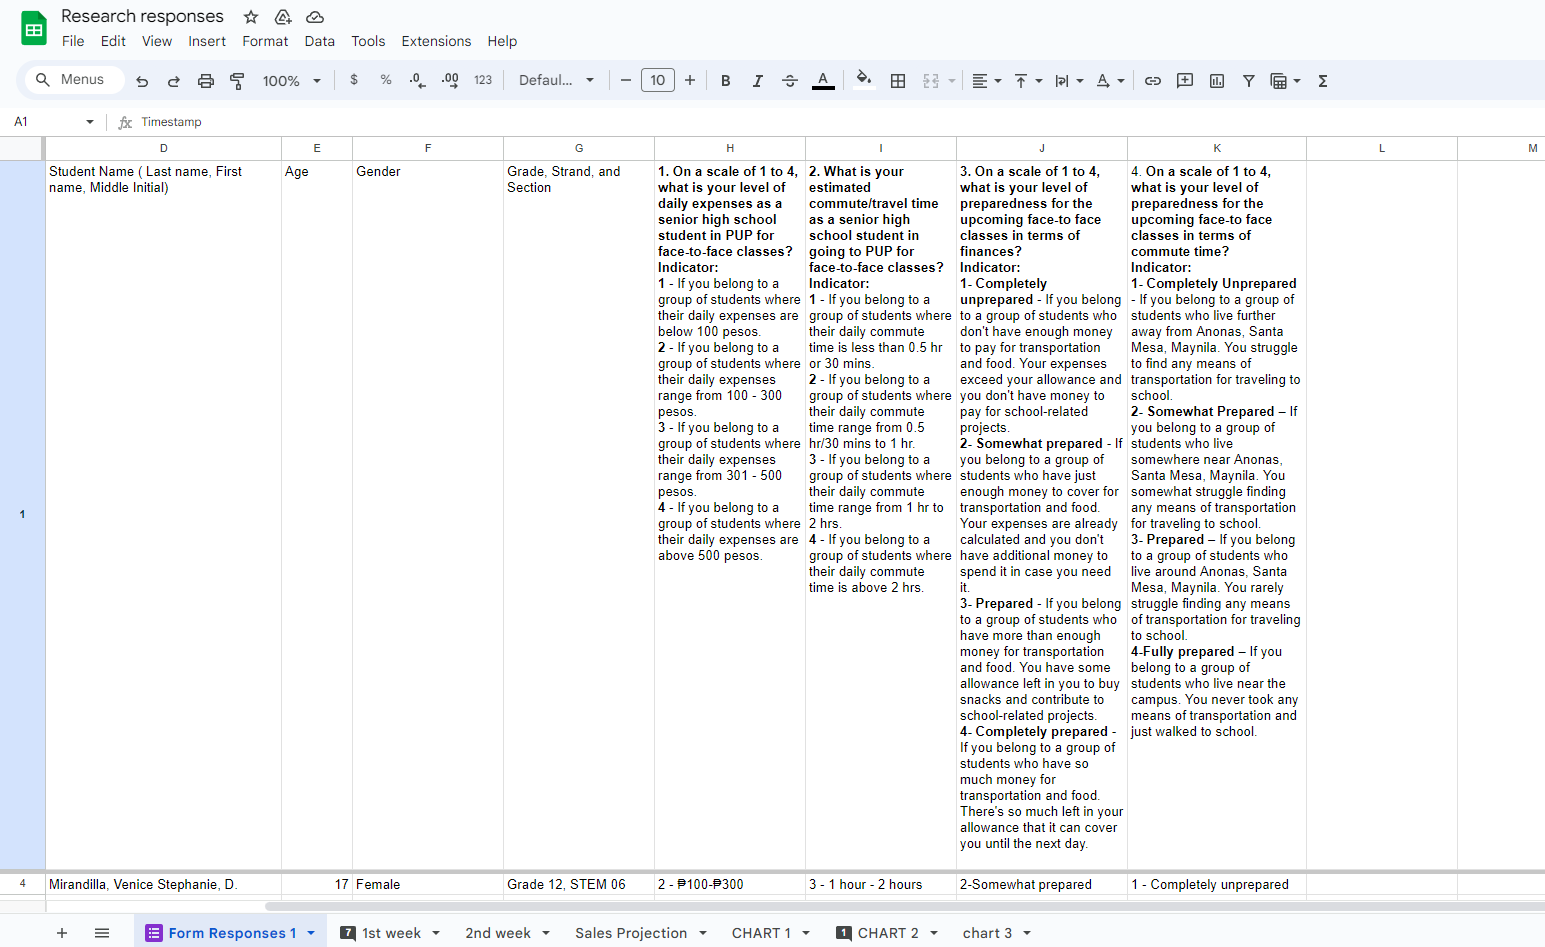This screenshot has height=947, width=1545.
Task: Click the Redo arrow icon
Action: tap(174, 81)
